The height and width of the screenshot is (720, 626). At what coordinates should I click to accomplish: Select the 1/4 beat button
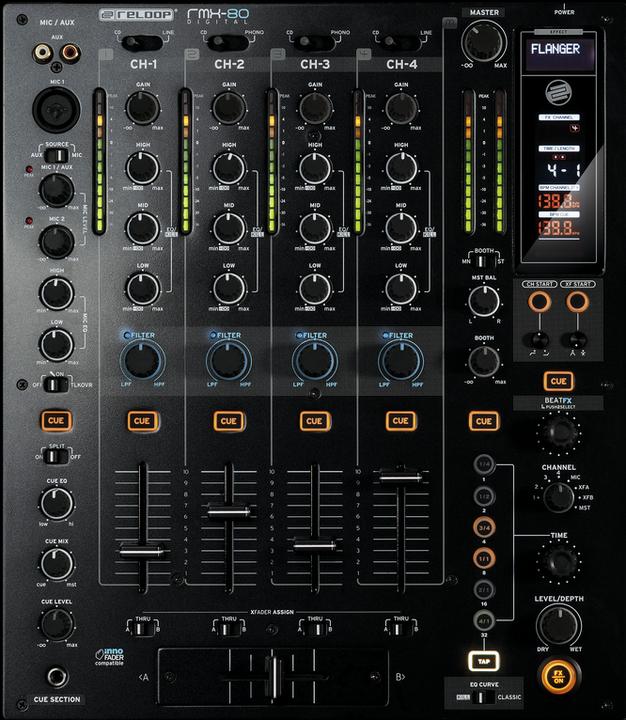pyautogui.click(x=484, y=465)
